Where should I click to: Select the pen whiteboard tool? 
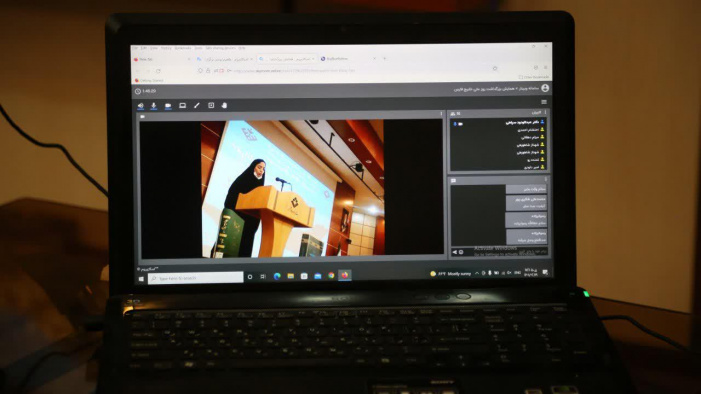click(x=197, y=106)
